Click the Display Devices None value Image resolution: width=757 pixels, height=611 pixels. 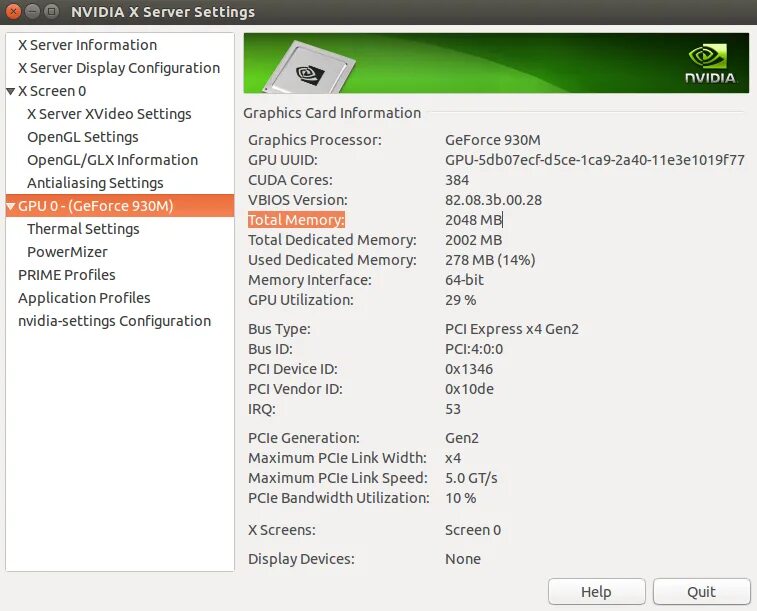coord(463,559)
